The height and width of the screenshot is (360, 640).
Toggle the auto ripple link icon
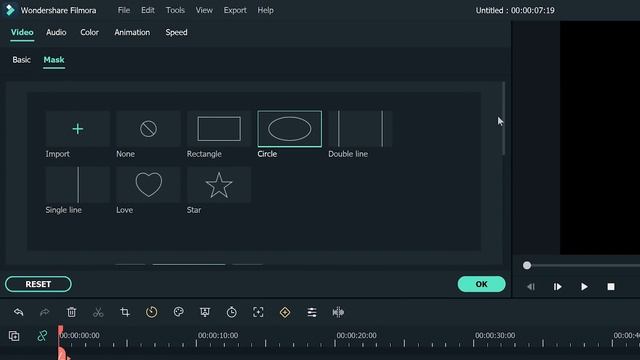(42, 336)
